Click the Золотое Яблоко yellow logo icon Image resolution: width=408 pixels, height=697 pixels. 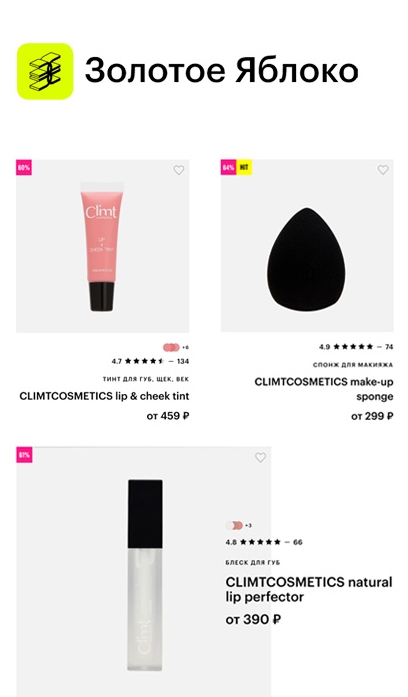click(45, 71)
